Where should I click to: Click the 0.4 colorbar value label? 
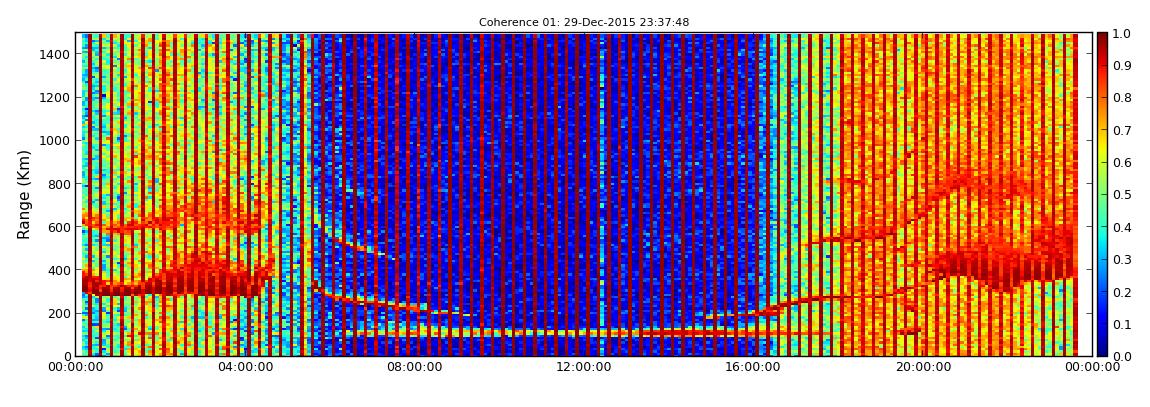coord(1121,227)
